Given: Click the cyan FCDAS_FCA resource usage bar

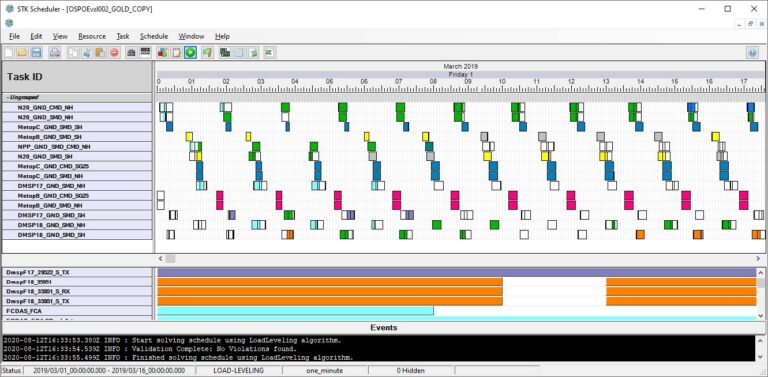Looking at the screenshot, I should 295,310.
